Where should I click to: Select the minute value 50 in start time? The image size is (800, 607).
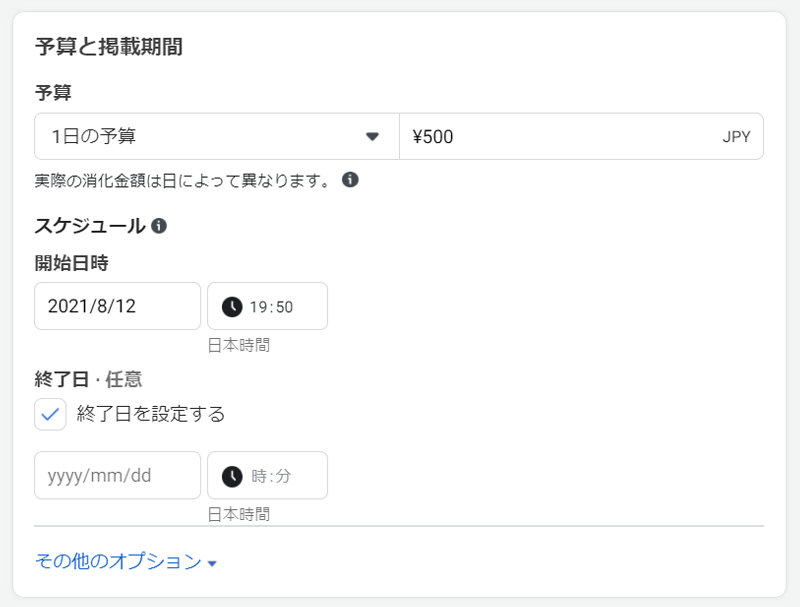(284, 307)
